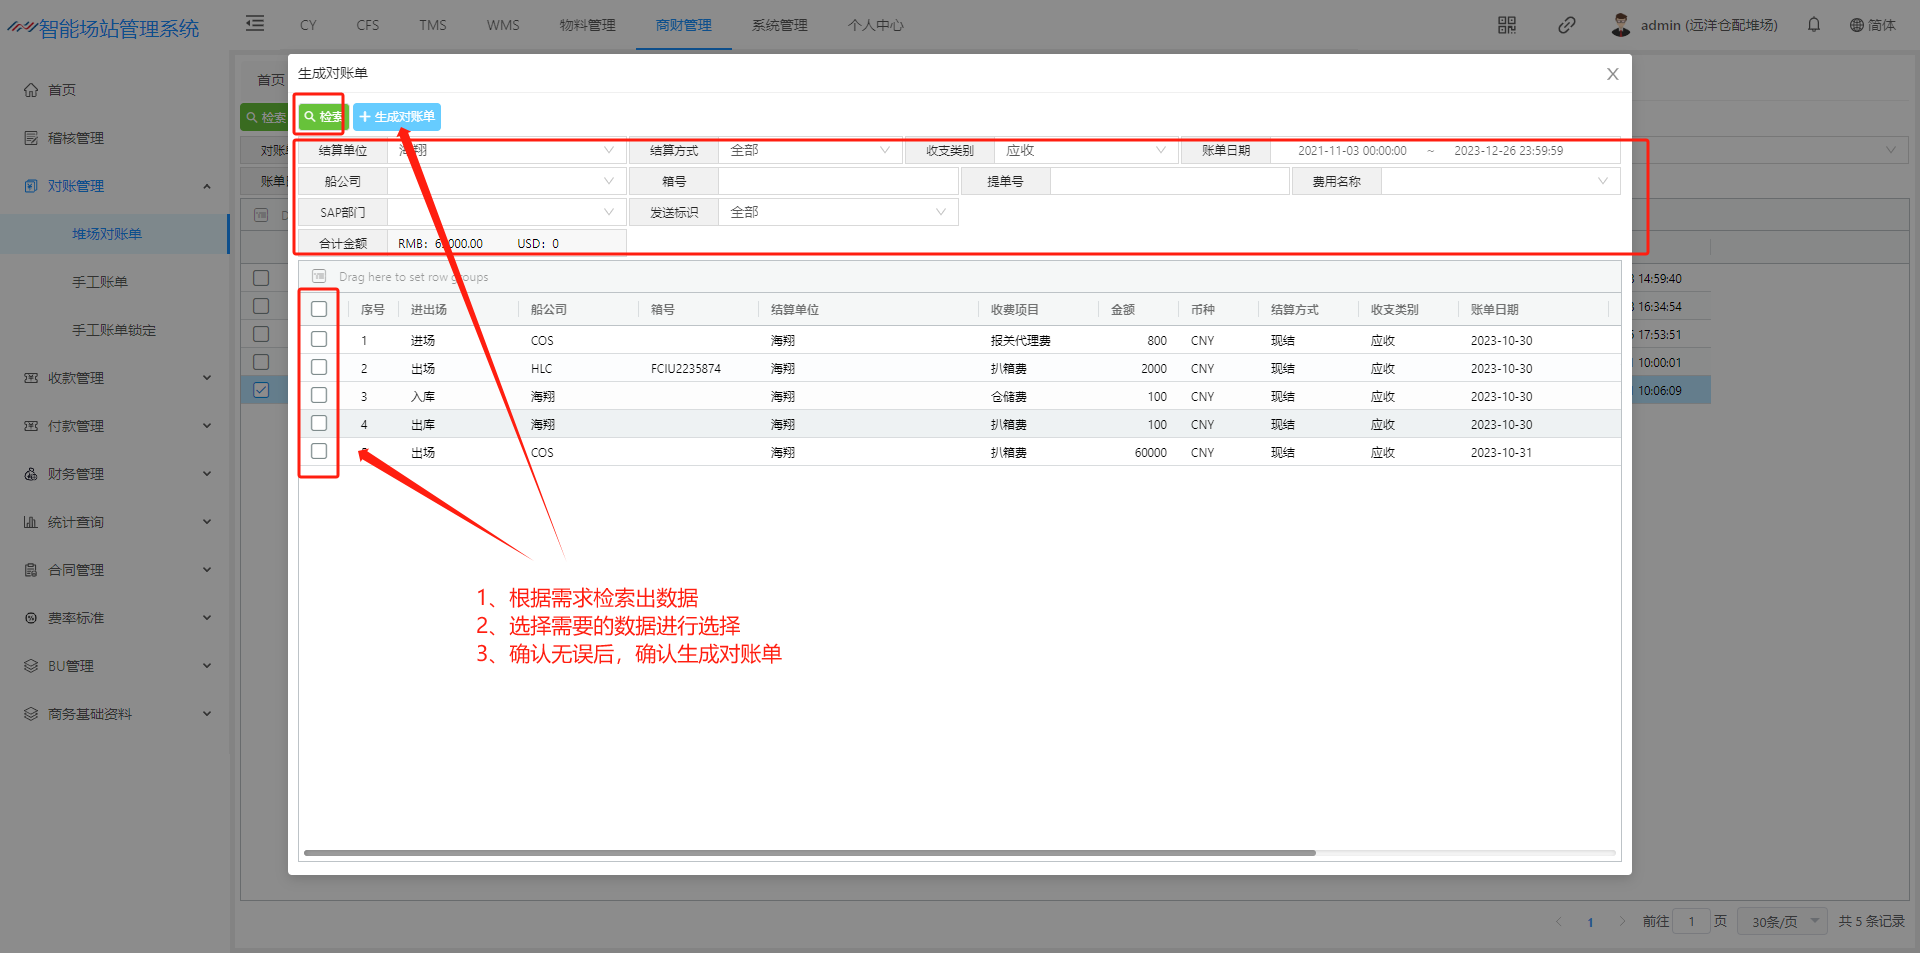The height and width of the screenshot is (953, 1920).
Task: Click the home icon beside 首页 in sidebar
Action: (x=31, y=90)
